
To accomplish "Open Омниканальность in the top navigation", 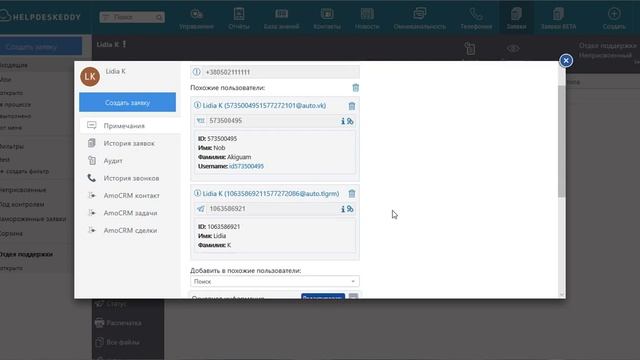I will (420, 19).
